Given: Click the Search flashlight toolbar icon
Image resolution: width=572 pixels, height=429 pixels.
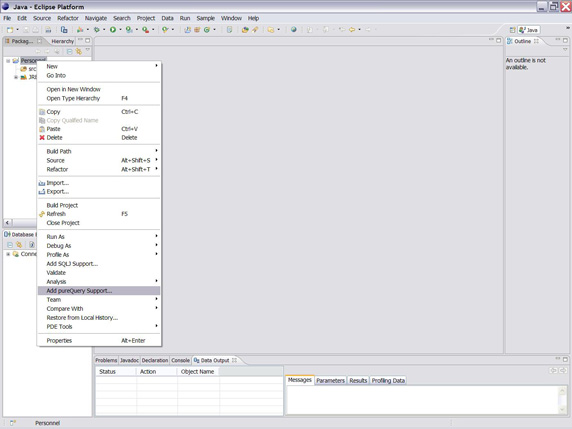Looking at the screenshot, I should tap(255, 30).
